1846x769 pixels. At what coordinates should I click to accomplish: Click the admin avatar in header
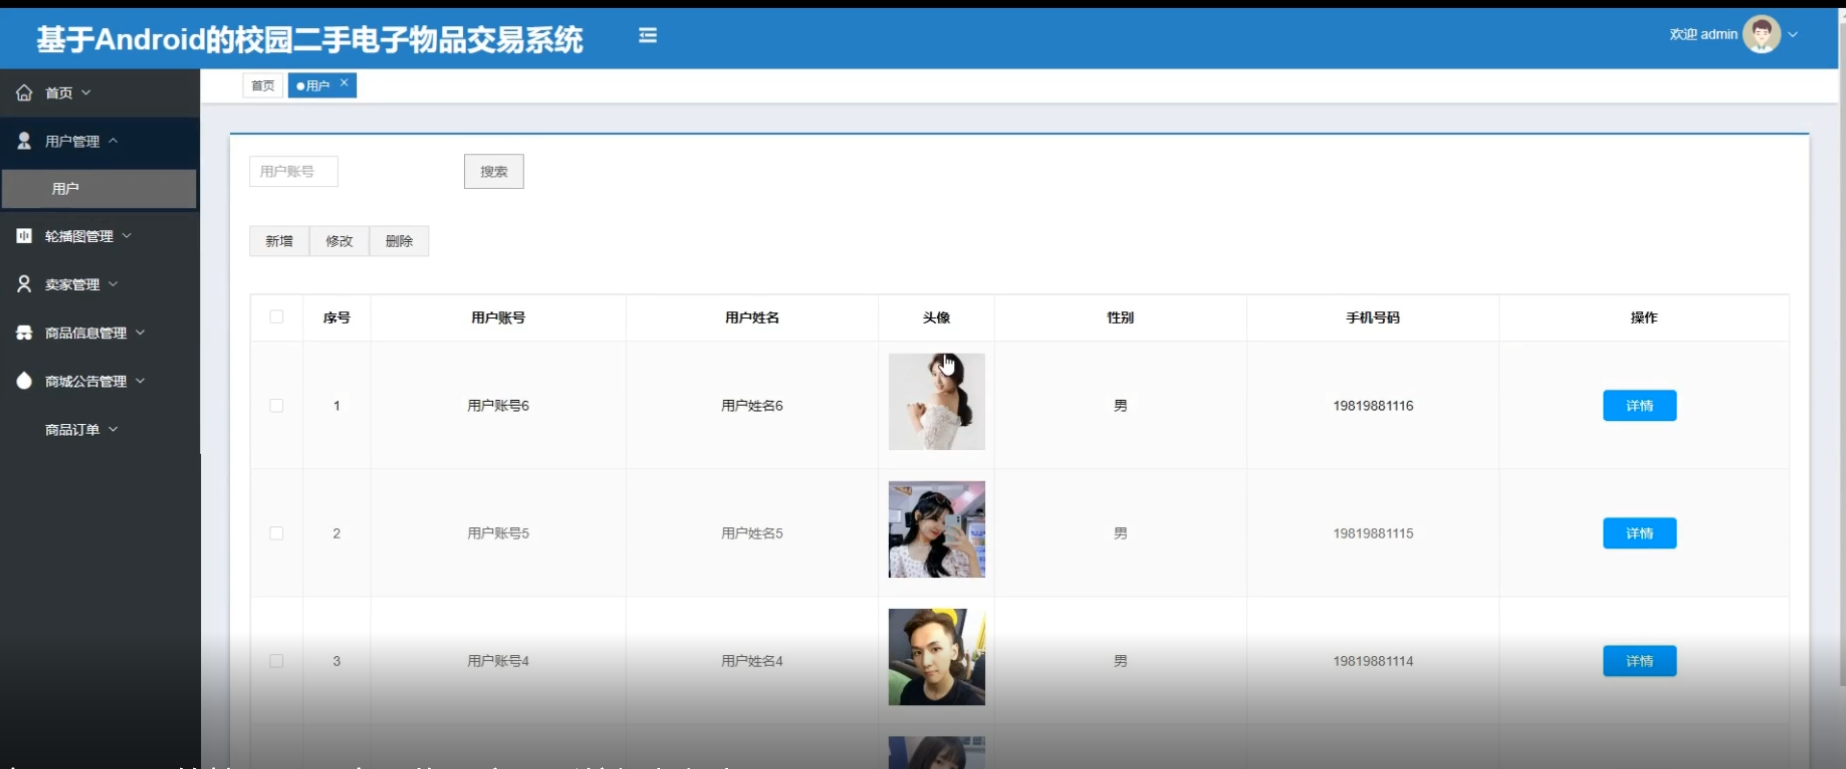click(1761, 34)
